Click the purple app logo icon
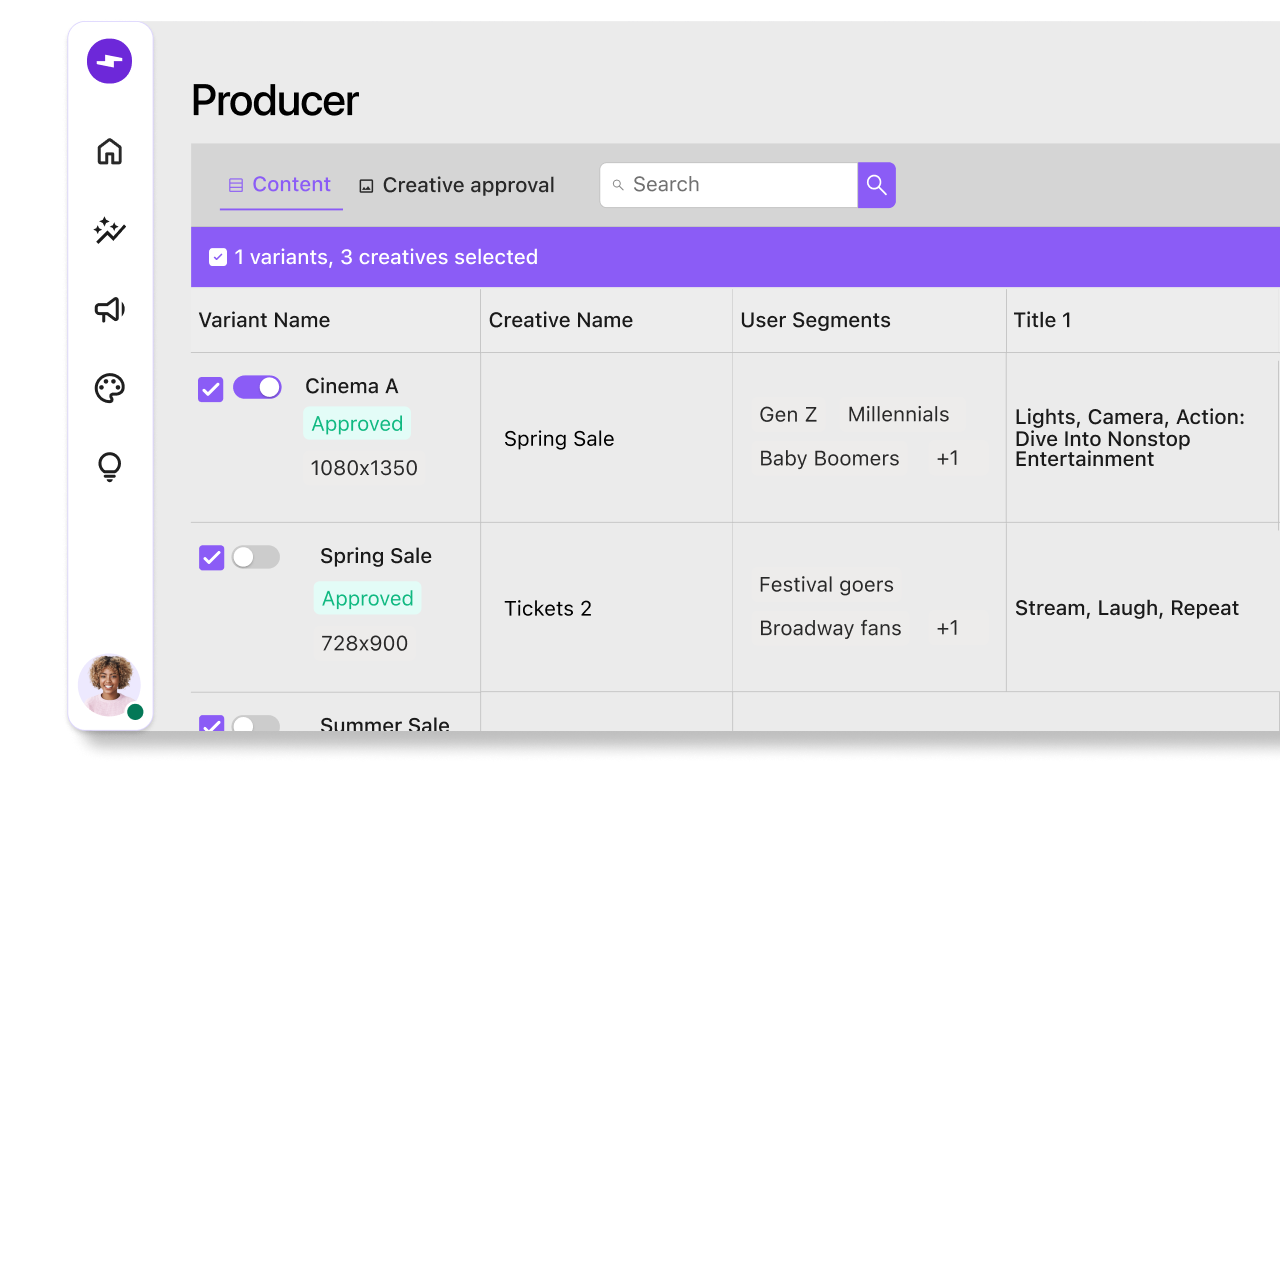The height and width of the screenshot is (1281, 1280). pyautogui.click(x=109, y=61)
